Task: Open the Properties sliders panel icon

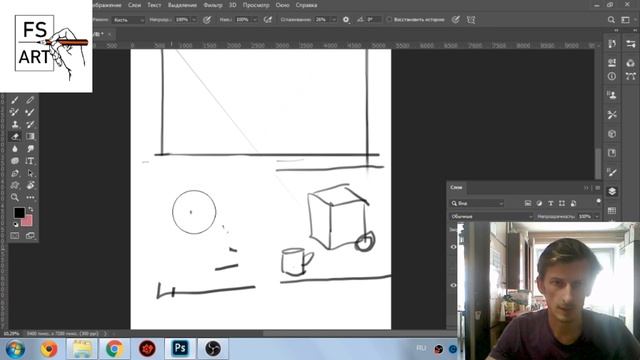Action: pyautogui.click(x=631, y=44)
